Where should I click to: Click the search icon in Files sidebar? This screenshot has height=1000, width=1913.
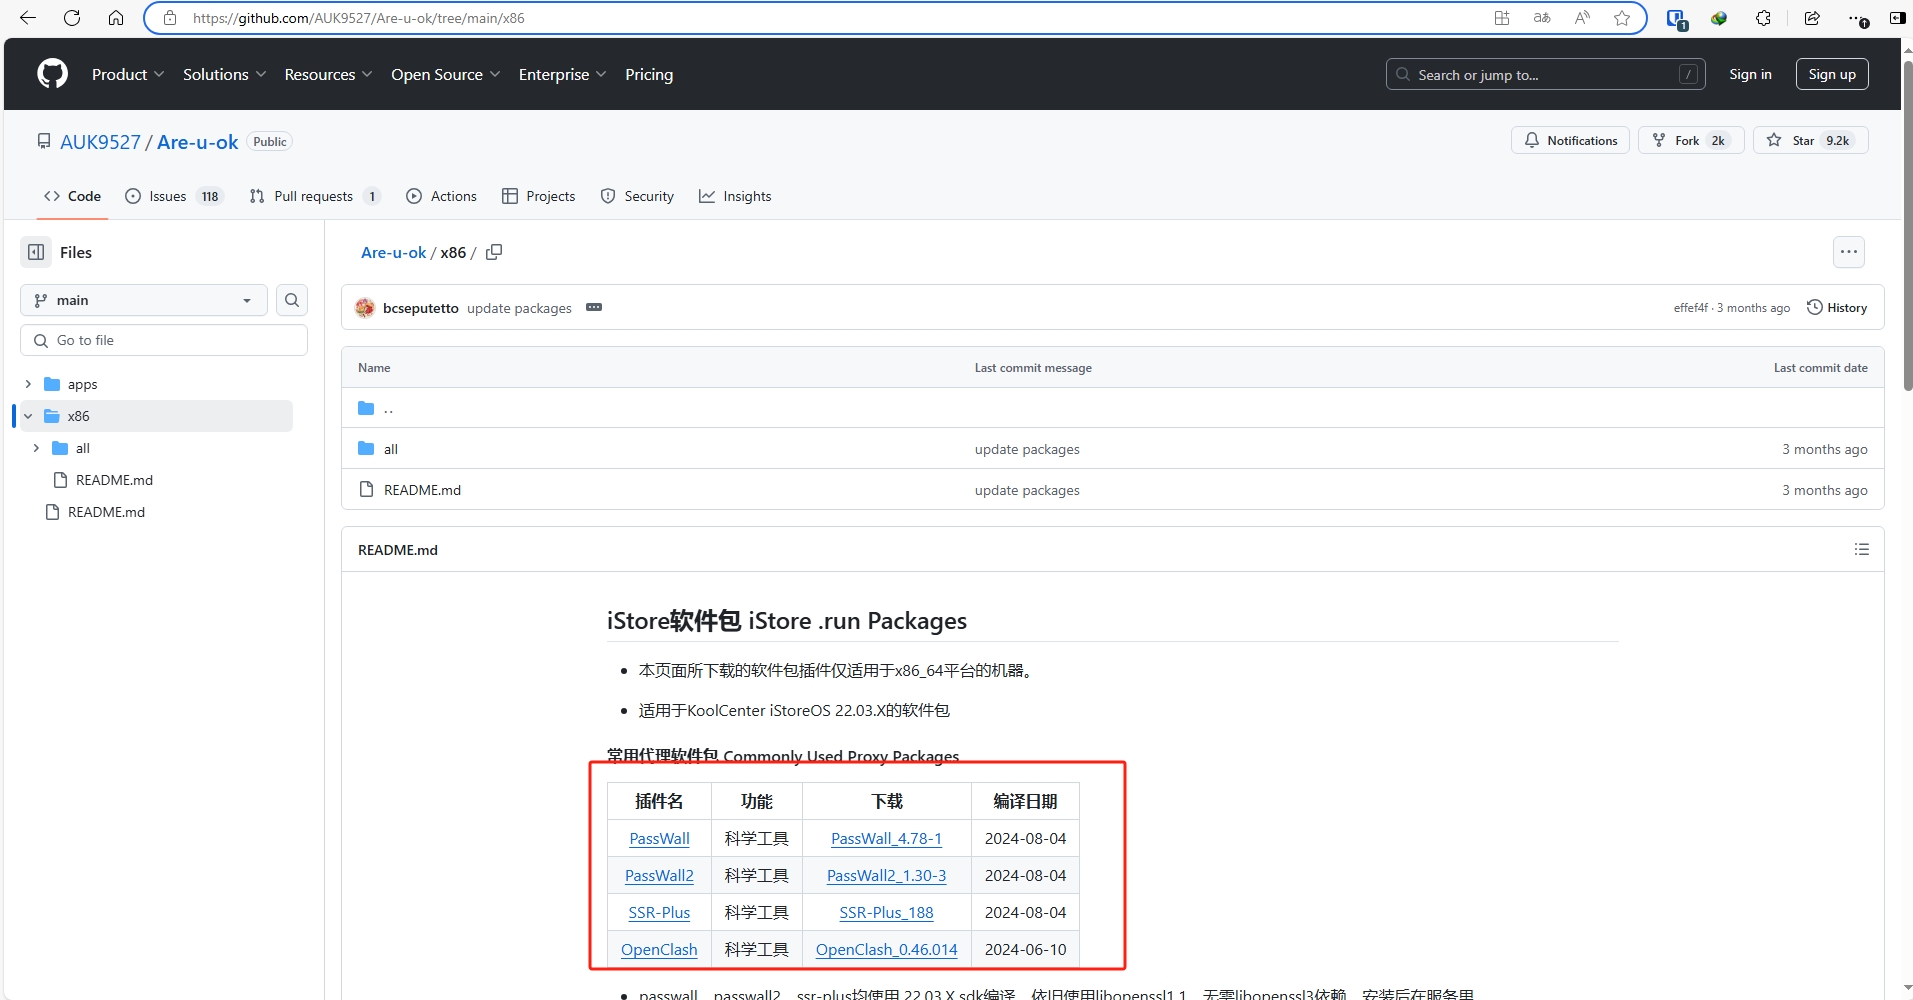tap(291, 300)
